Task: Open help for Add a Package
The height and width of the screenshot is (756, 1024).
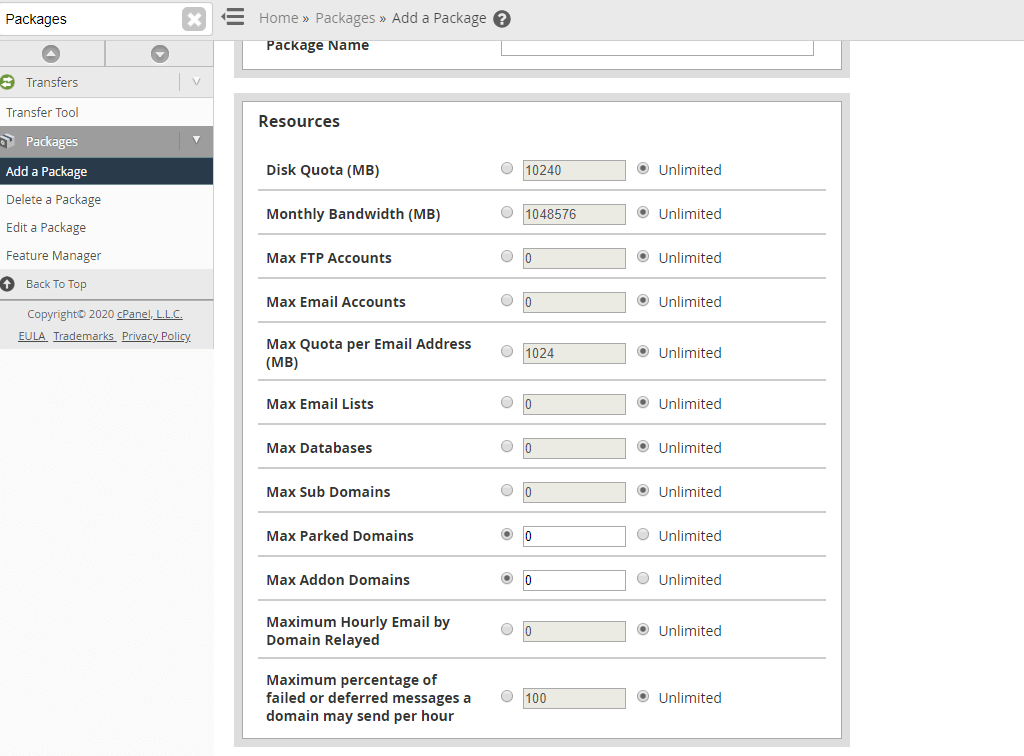Action: point(502,19)
